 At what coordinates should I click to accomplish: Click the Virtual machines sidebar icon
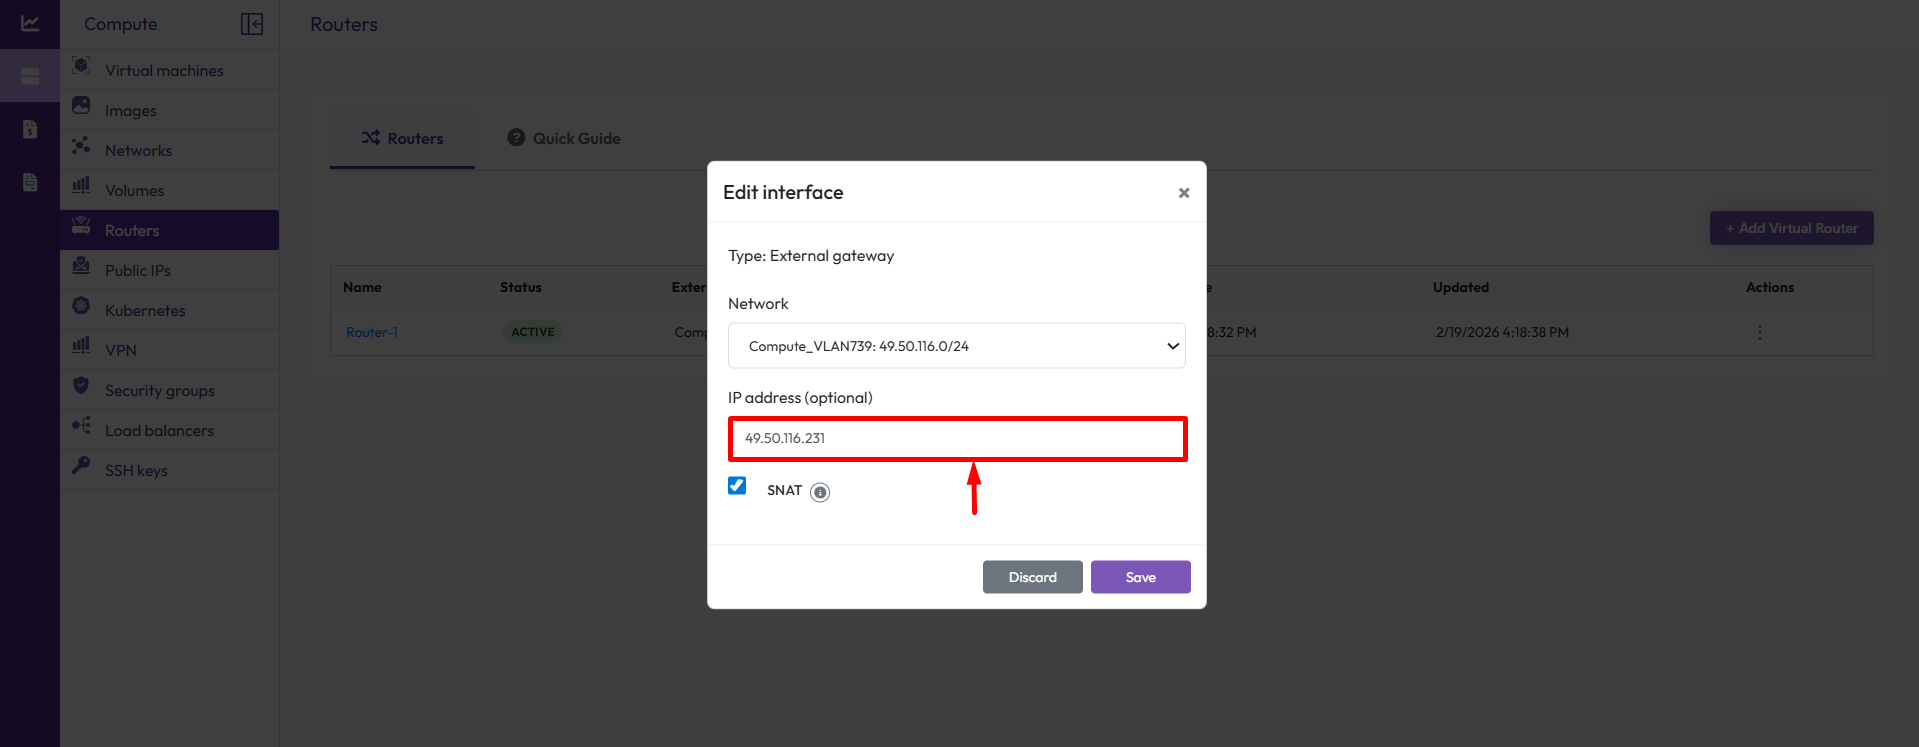click(x=82, y=66)
